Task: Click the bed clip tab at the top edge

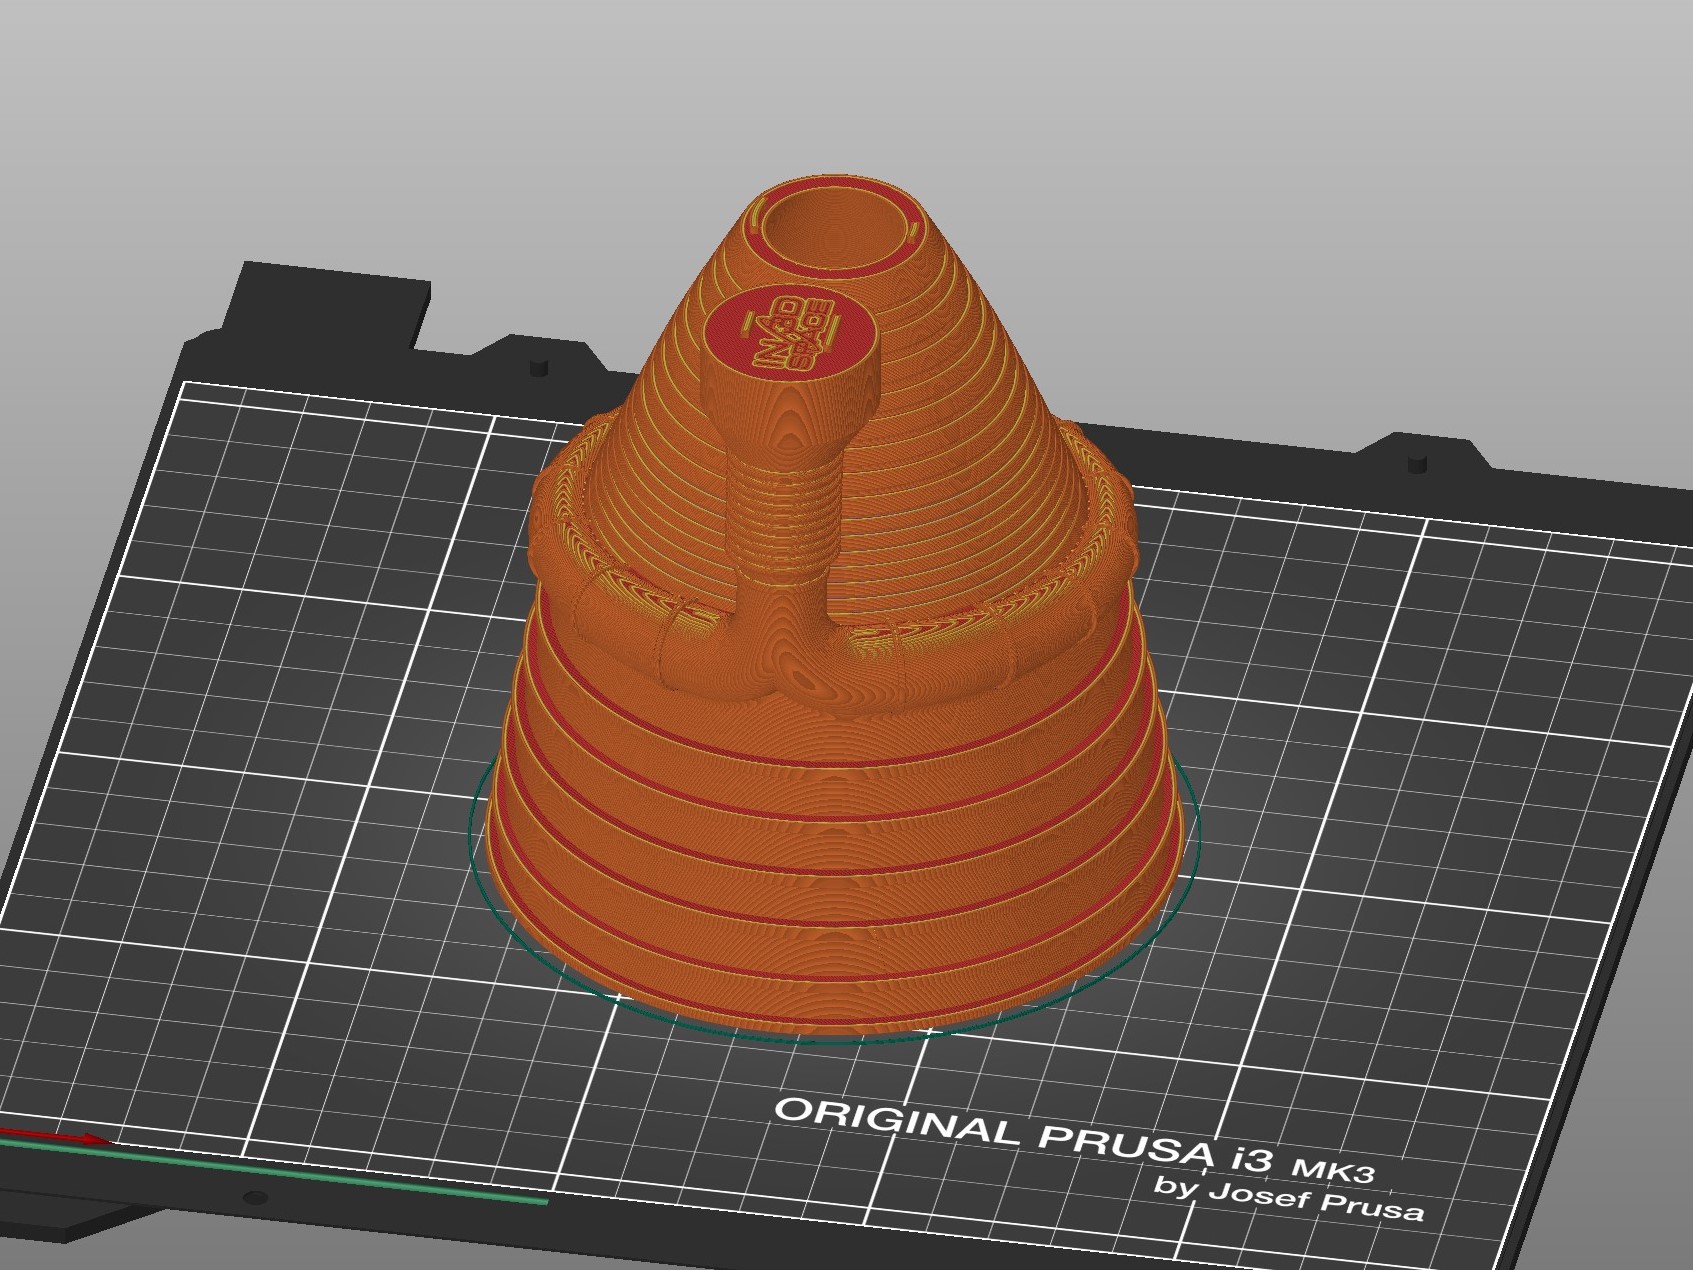Action: [330, 300]
